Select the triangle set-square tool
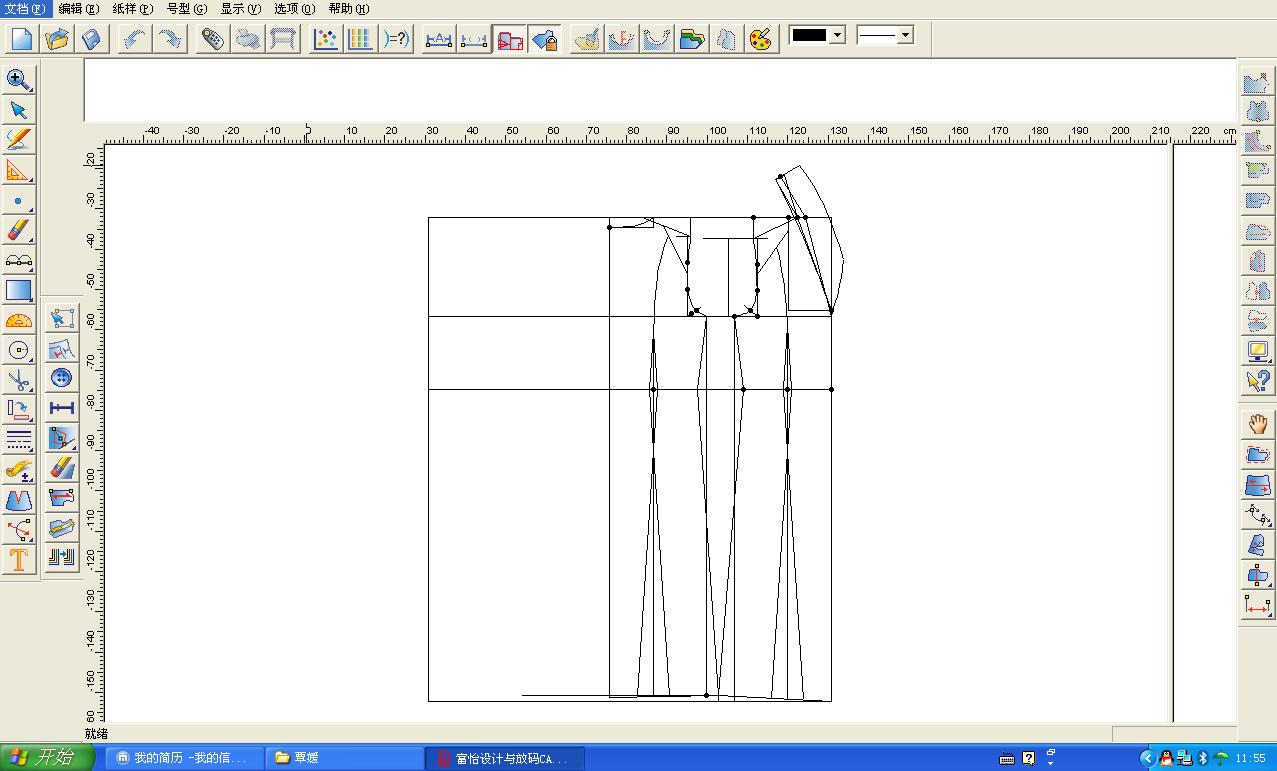 [18, 169]
